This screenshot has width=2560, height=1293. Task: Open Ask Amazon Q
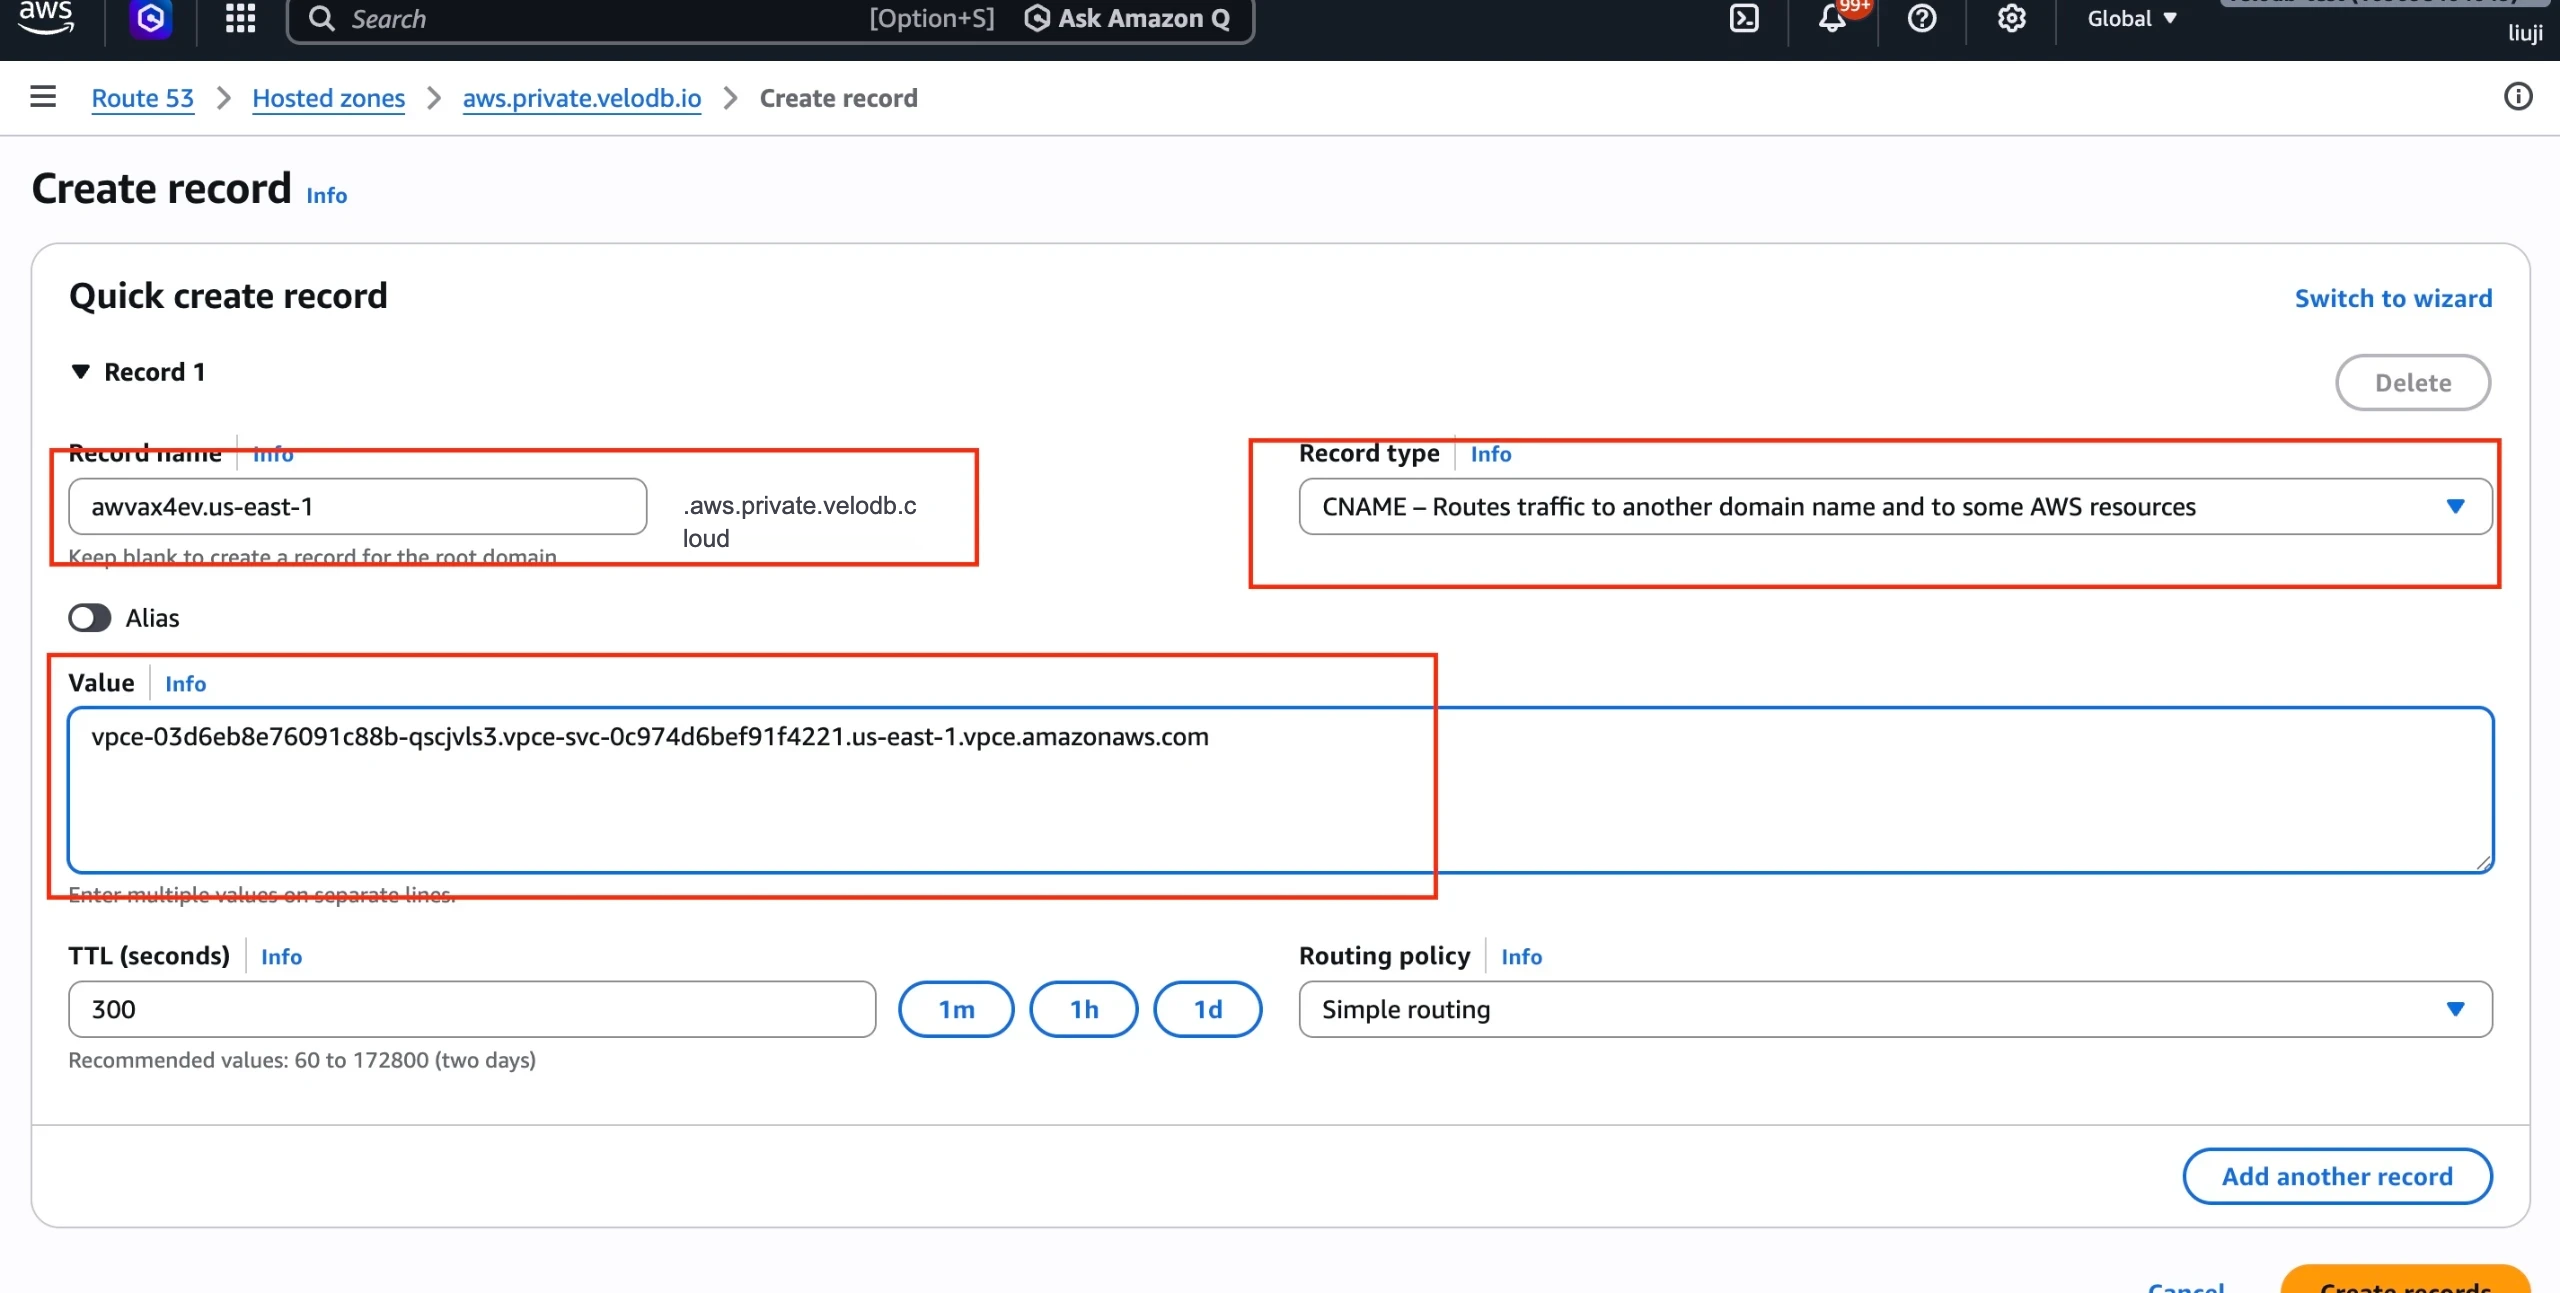pyautogui.click(x=1128, y=18)
